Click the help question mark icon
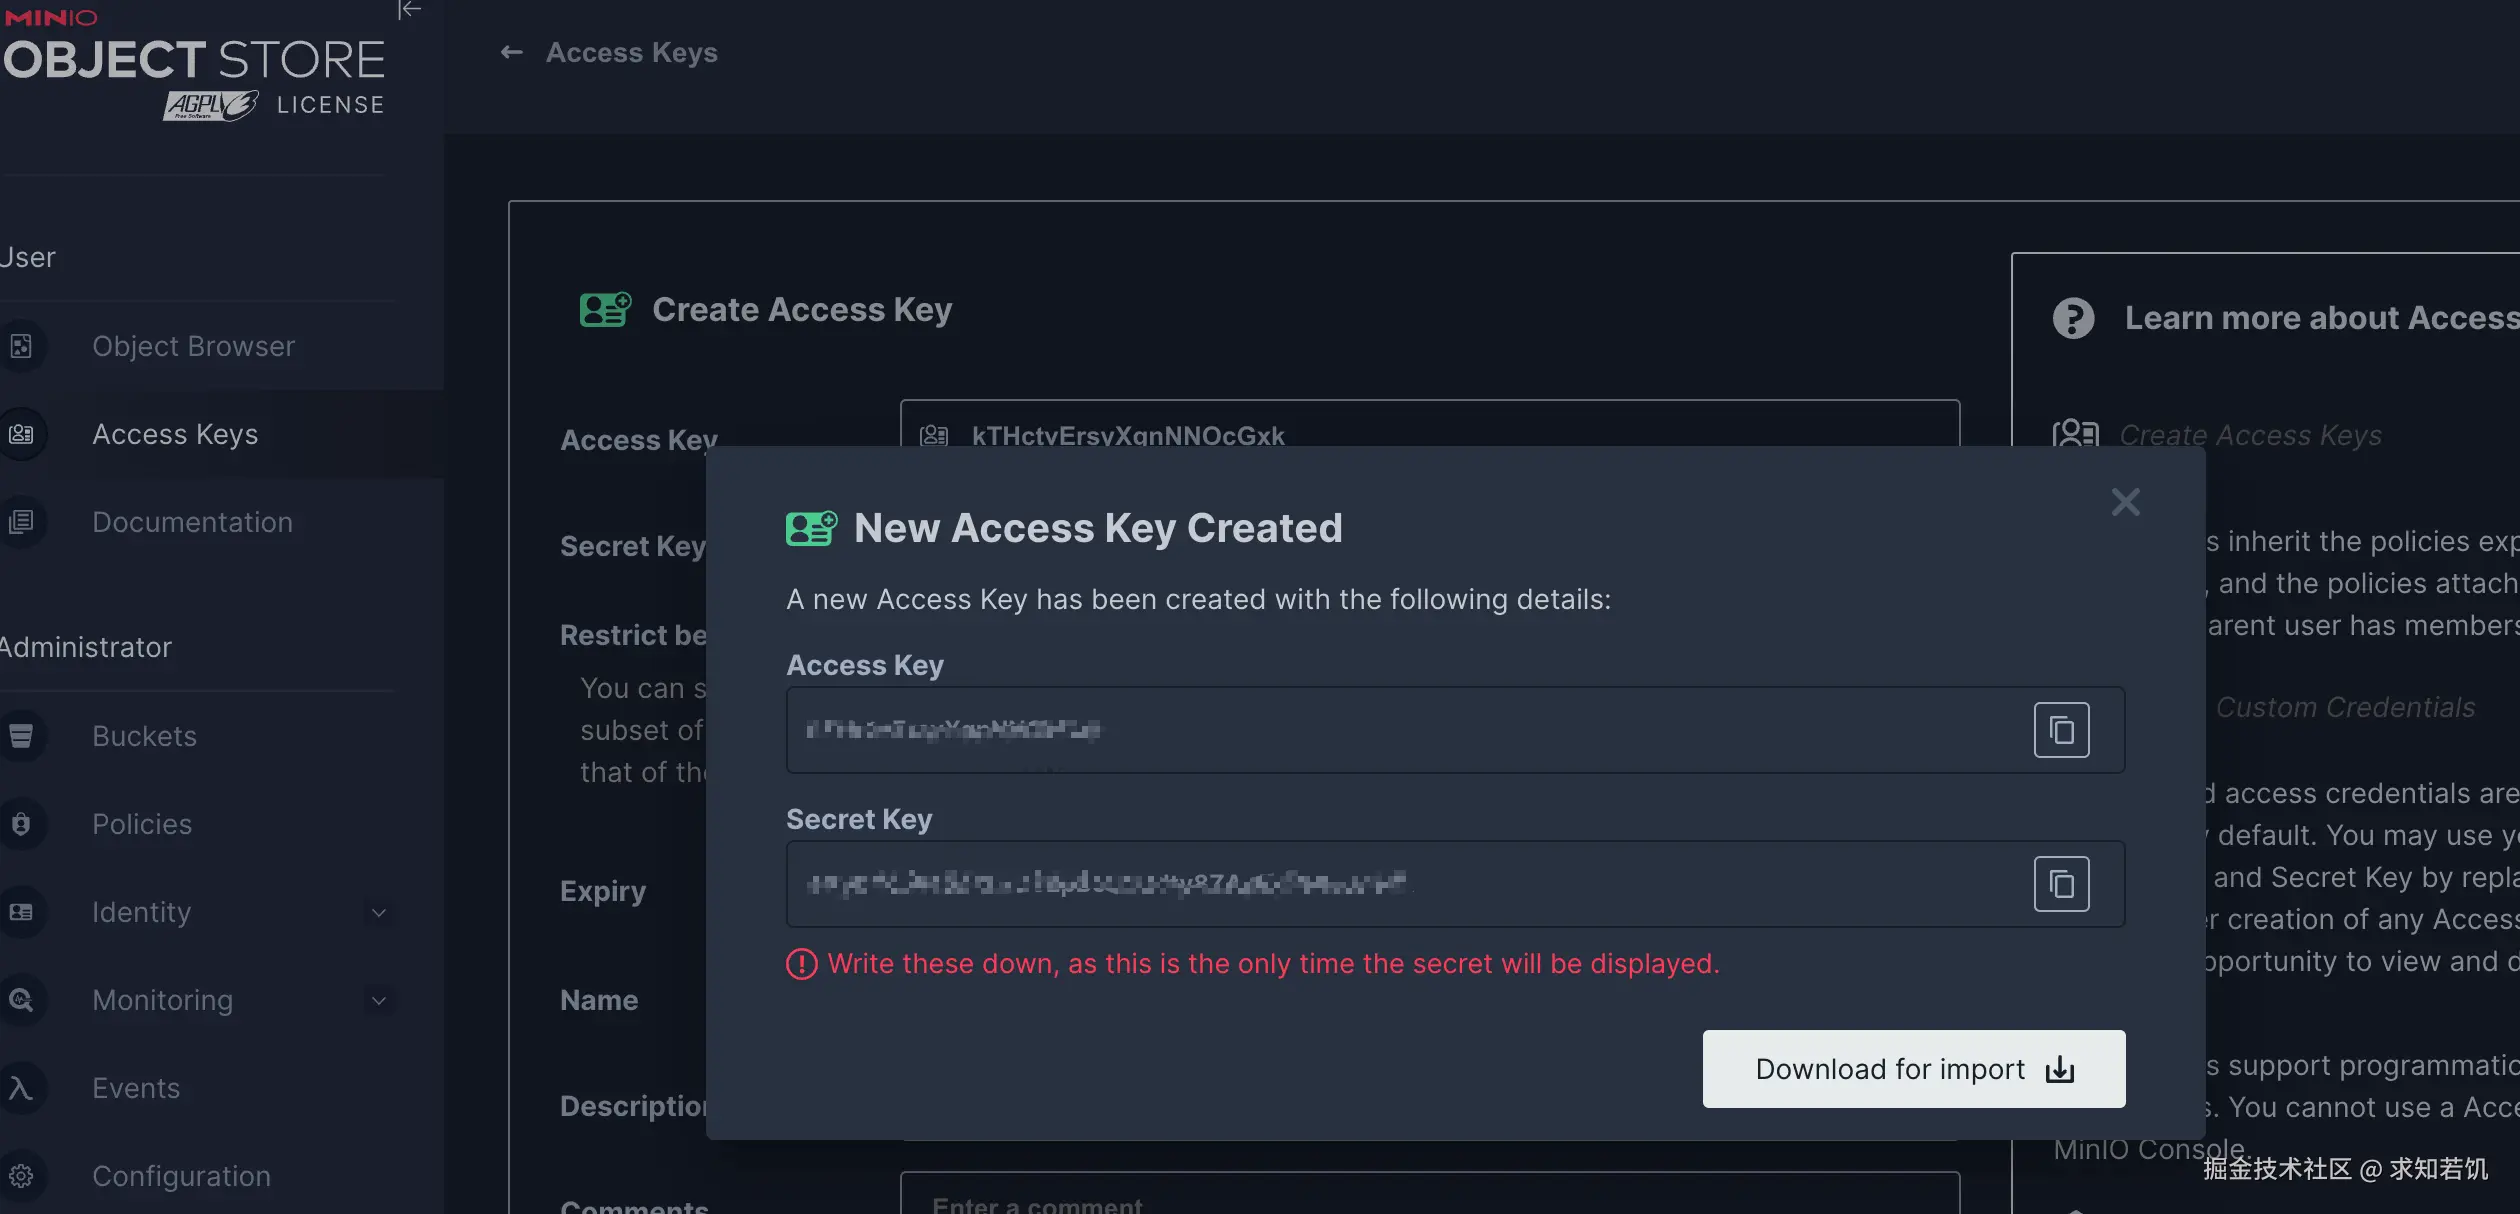The width and height of the screenshot is (2520, 1214). [2073, 318]
